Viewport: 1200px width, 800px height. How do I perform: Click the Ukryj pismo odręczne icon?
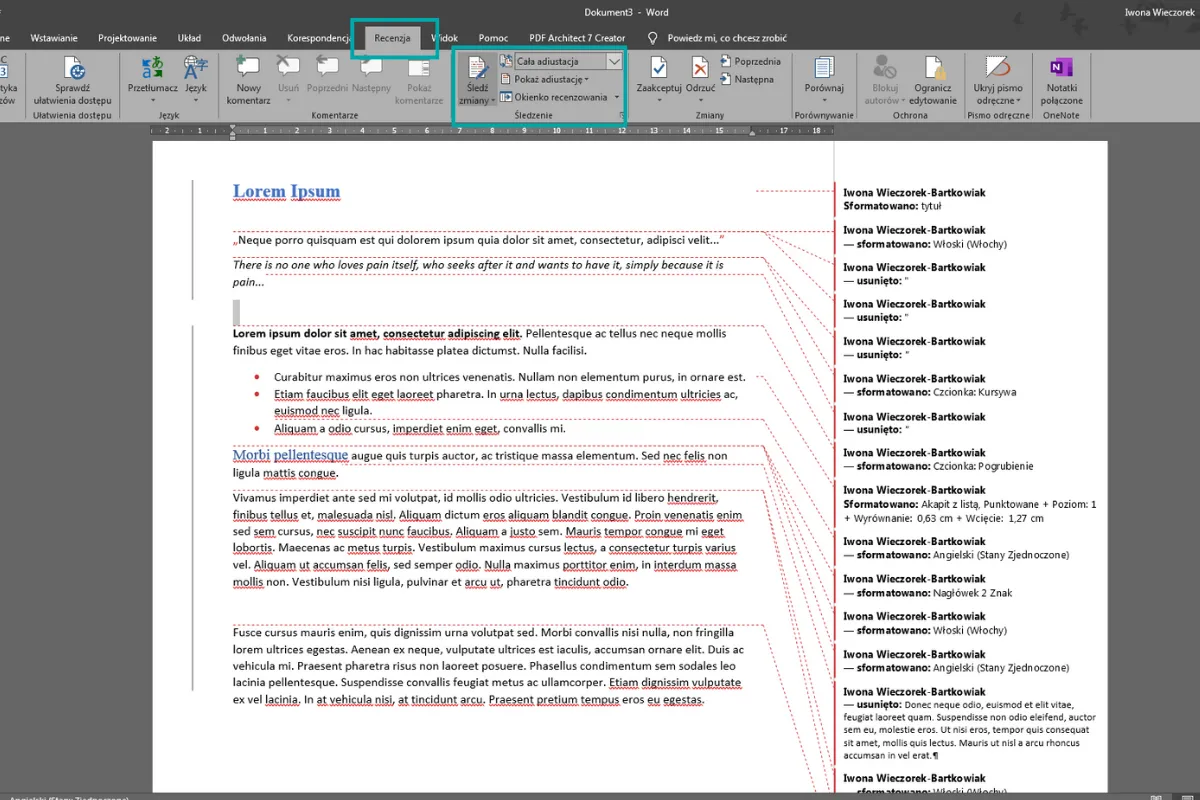997,68
